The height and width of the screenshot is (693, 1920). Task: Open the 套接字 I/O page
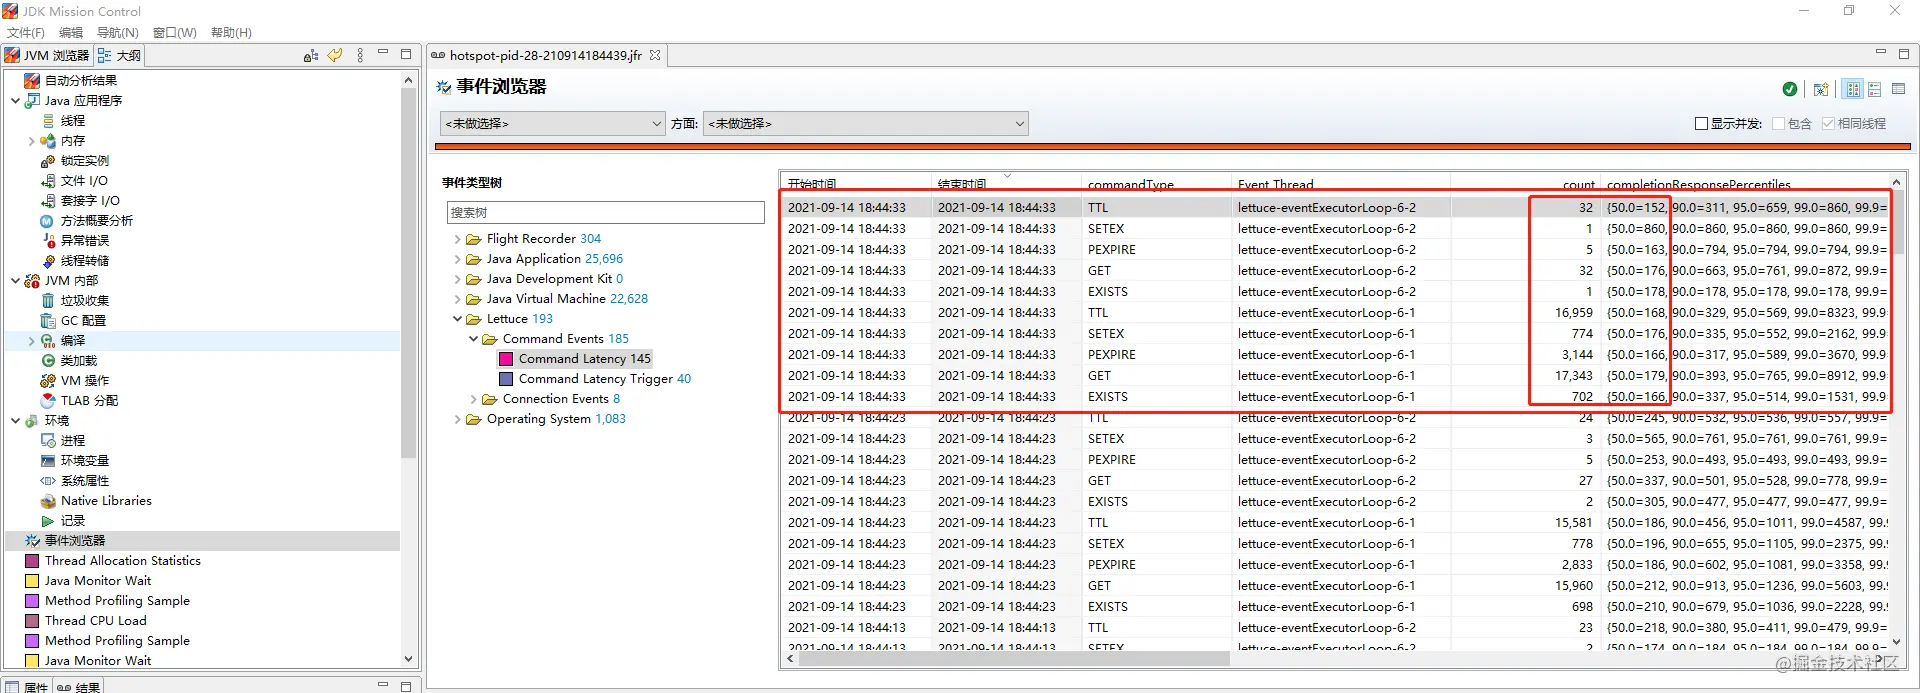(90, 200)
